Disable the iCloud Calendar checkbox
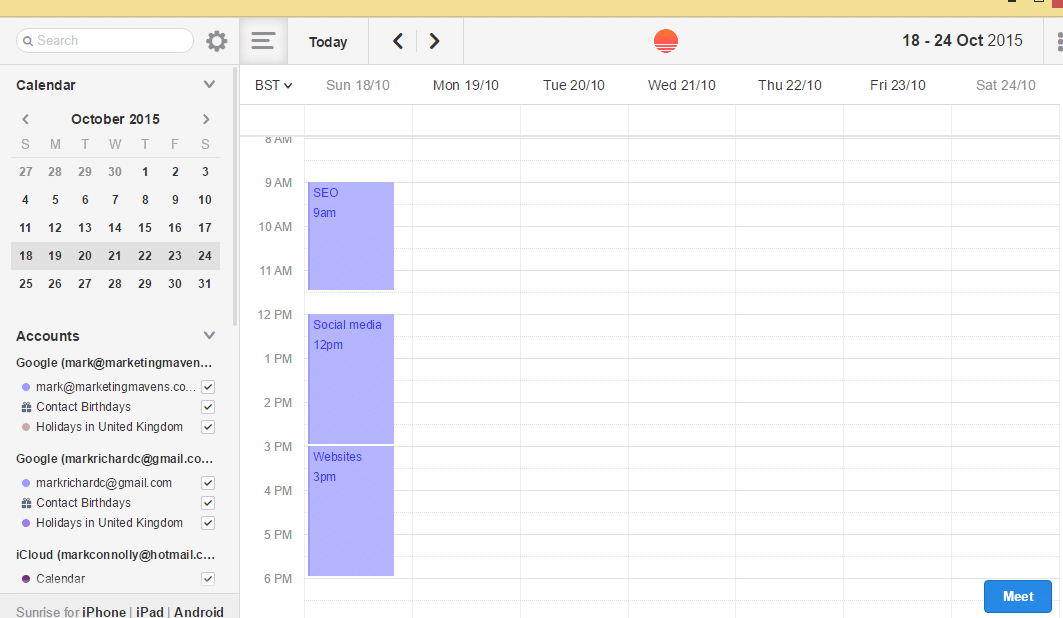 [208, 579]
